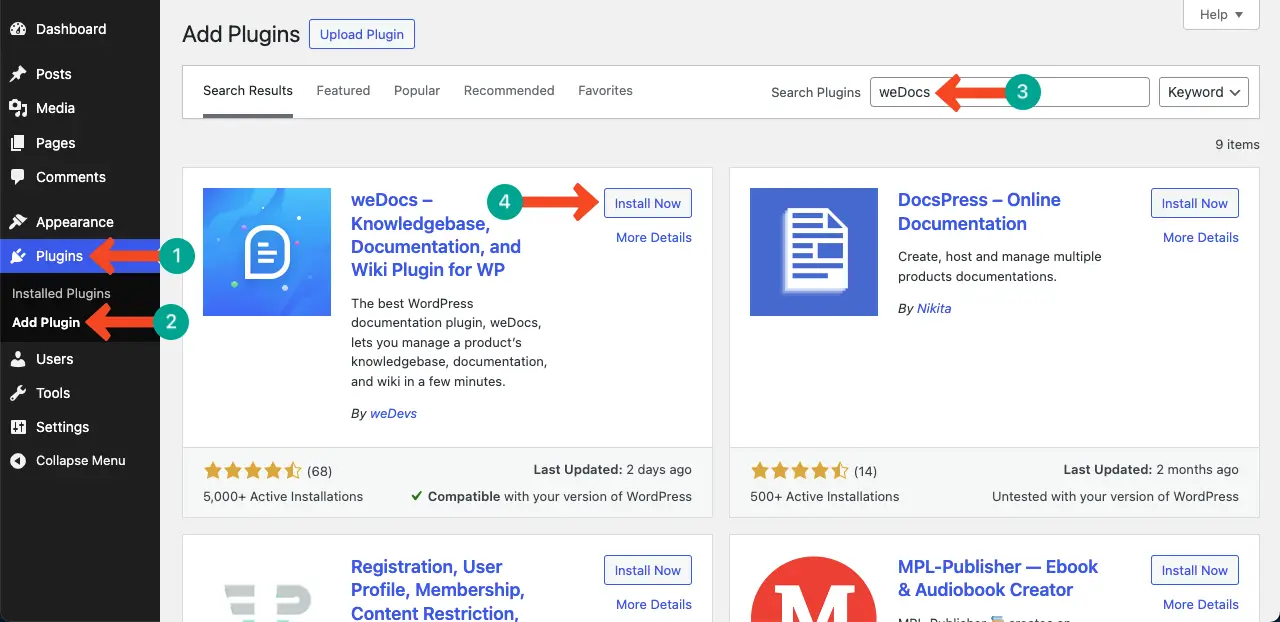Screen dimensions: 1280x622
Task: Install the weDocs plugin now
Action: tap(648, 203)
